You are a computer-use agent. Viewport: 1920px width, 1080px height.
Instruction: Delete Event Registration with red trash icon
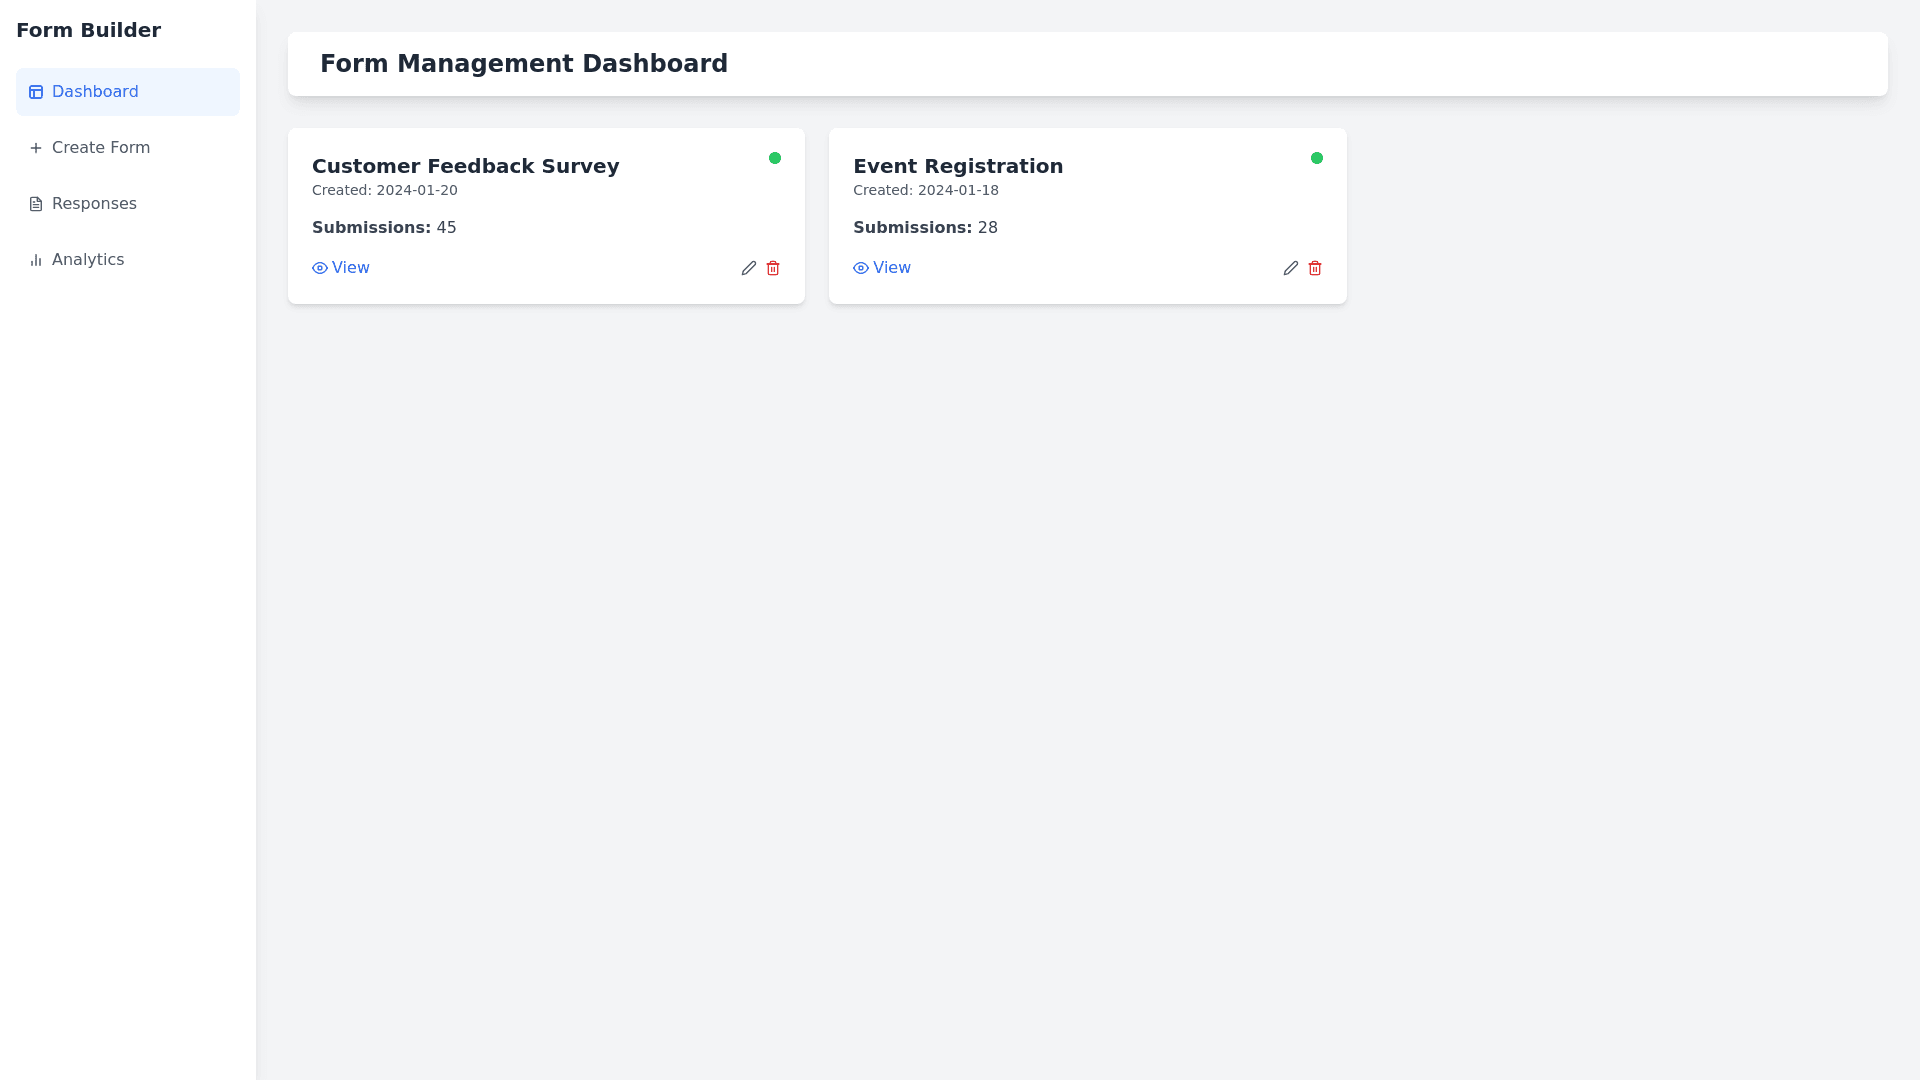(x=1315, y=268)
